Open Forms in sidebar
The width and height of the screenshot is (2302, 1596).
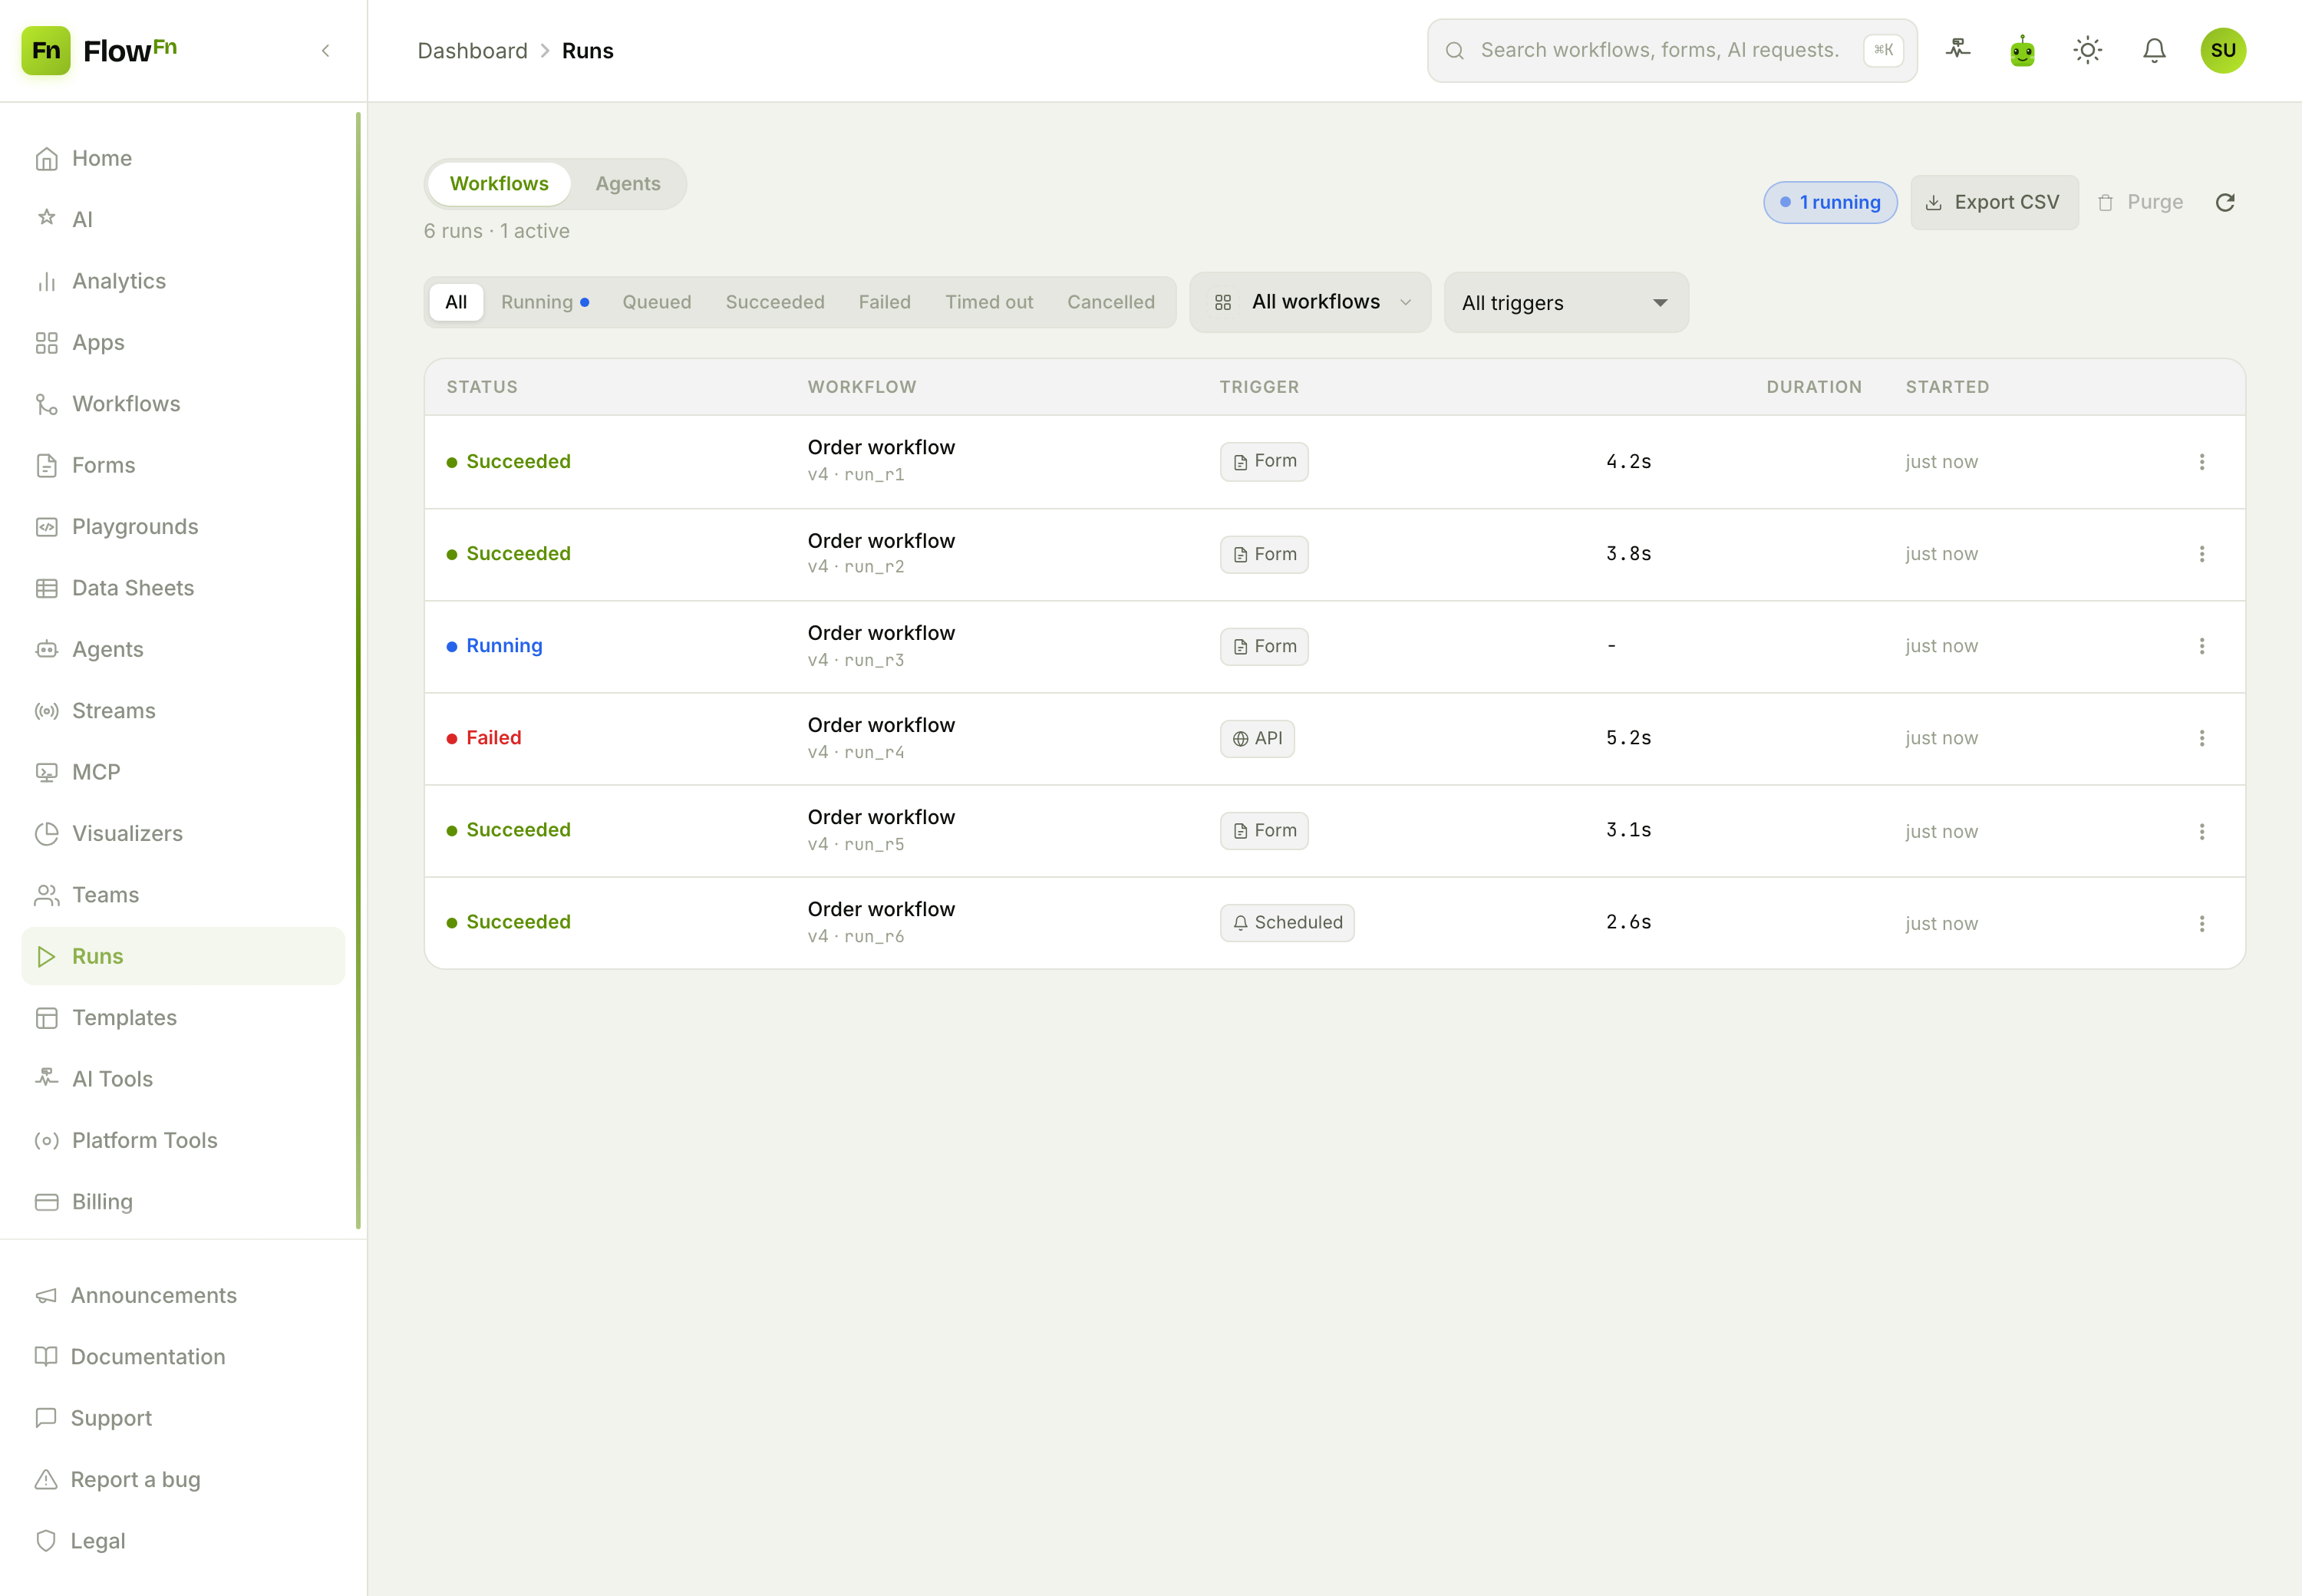183,465
